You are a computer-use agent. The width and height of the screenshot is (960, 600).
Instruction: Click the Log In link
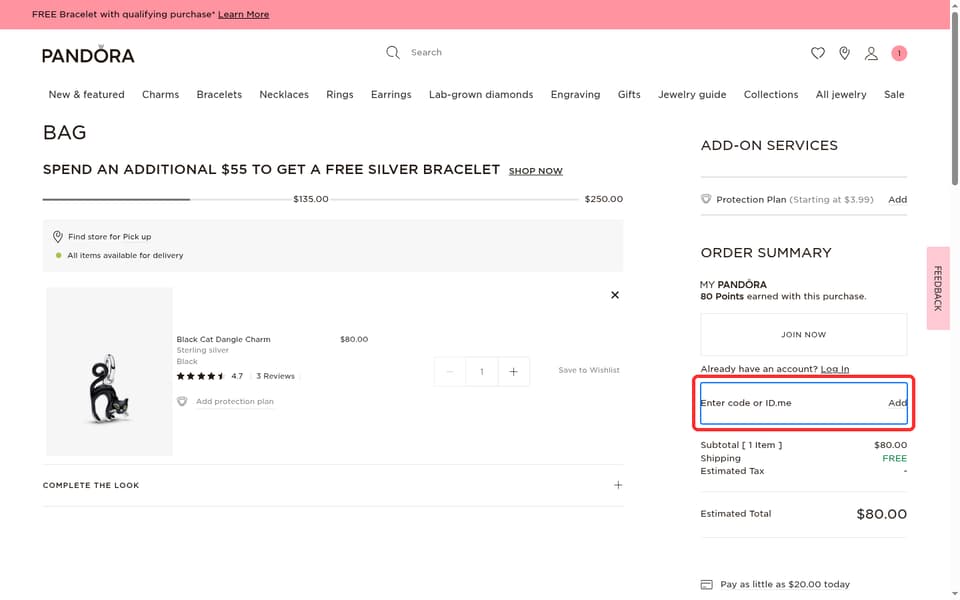(x=834, y=369)
